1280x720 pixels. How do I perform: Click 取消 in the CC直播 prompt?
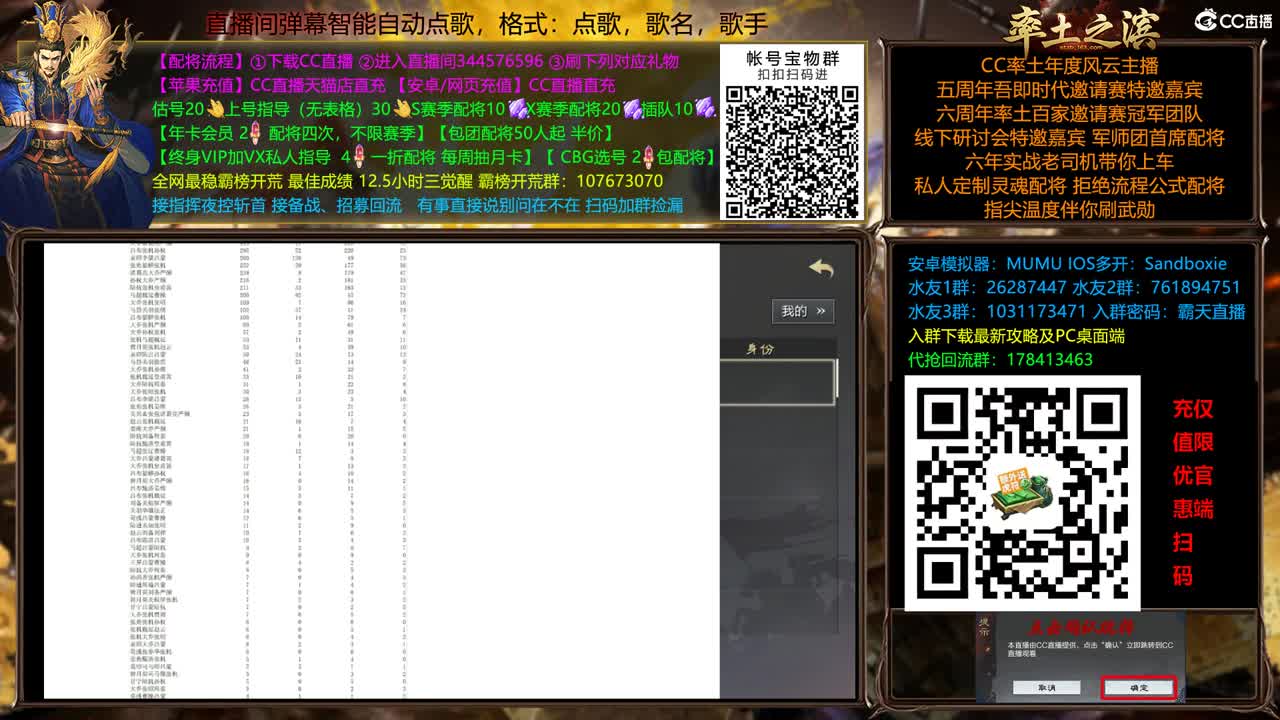(1046, 688)
